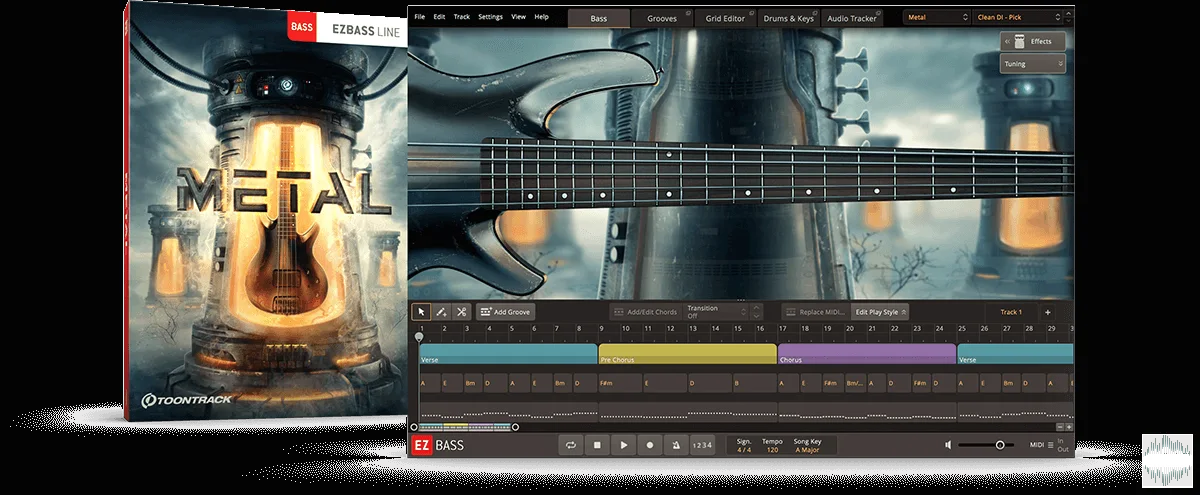
Task: Select the arrow pointer tool
Action: (422, 312)
